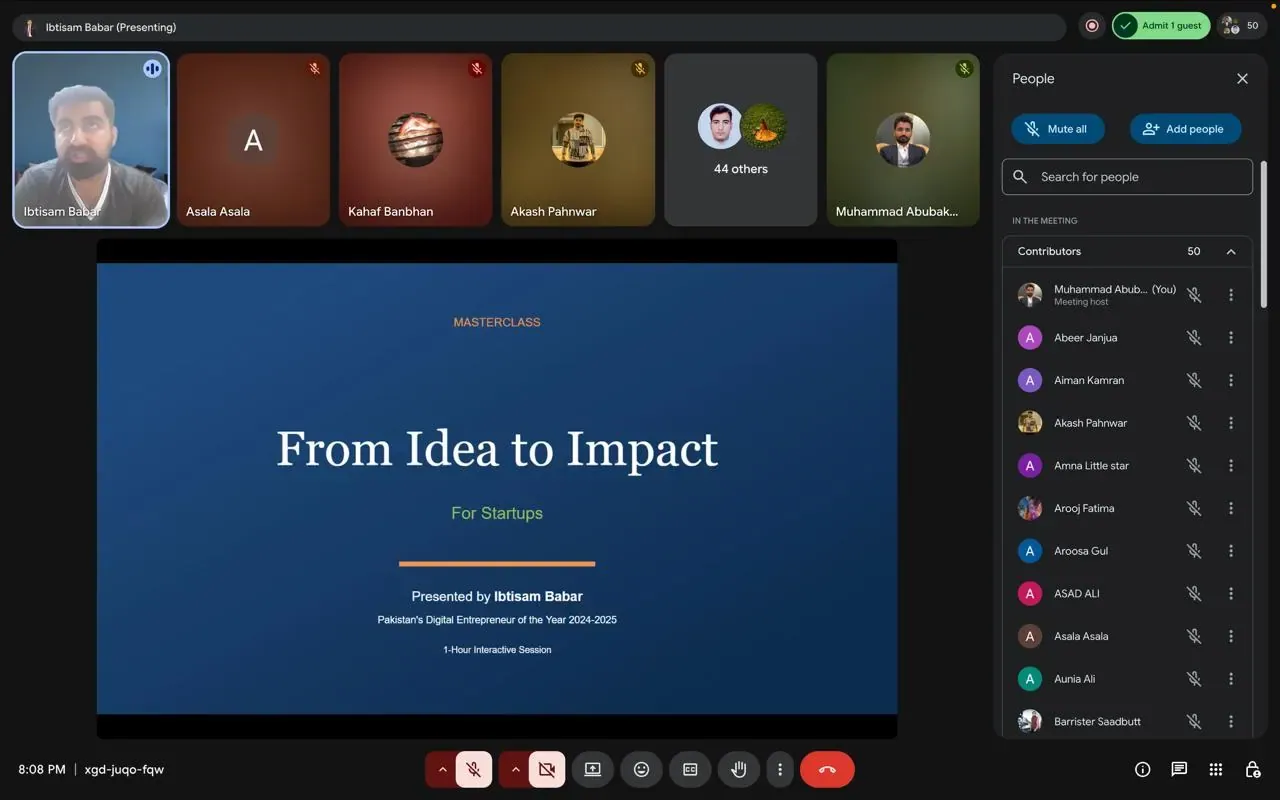Click the recording indicator icon
1280x800 pixels.
1092,26
